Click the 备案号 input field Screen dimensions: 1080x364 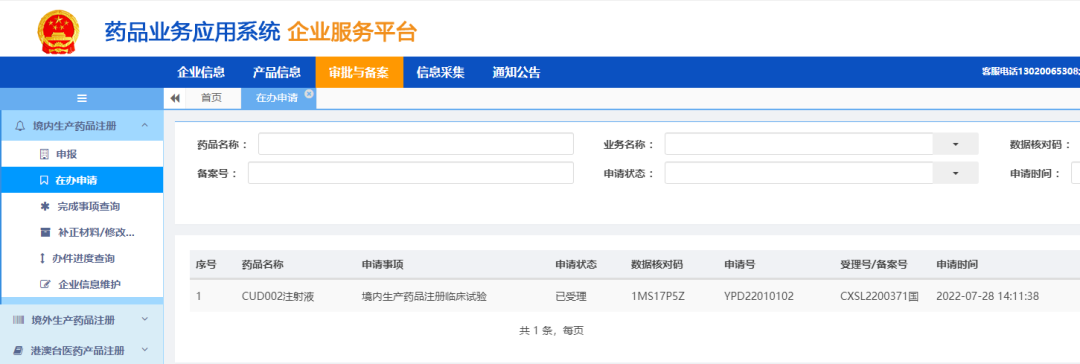coord(411,173)
